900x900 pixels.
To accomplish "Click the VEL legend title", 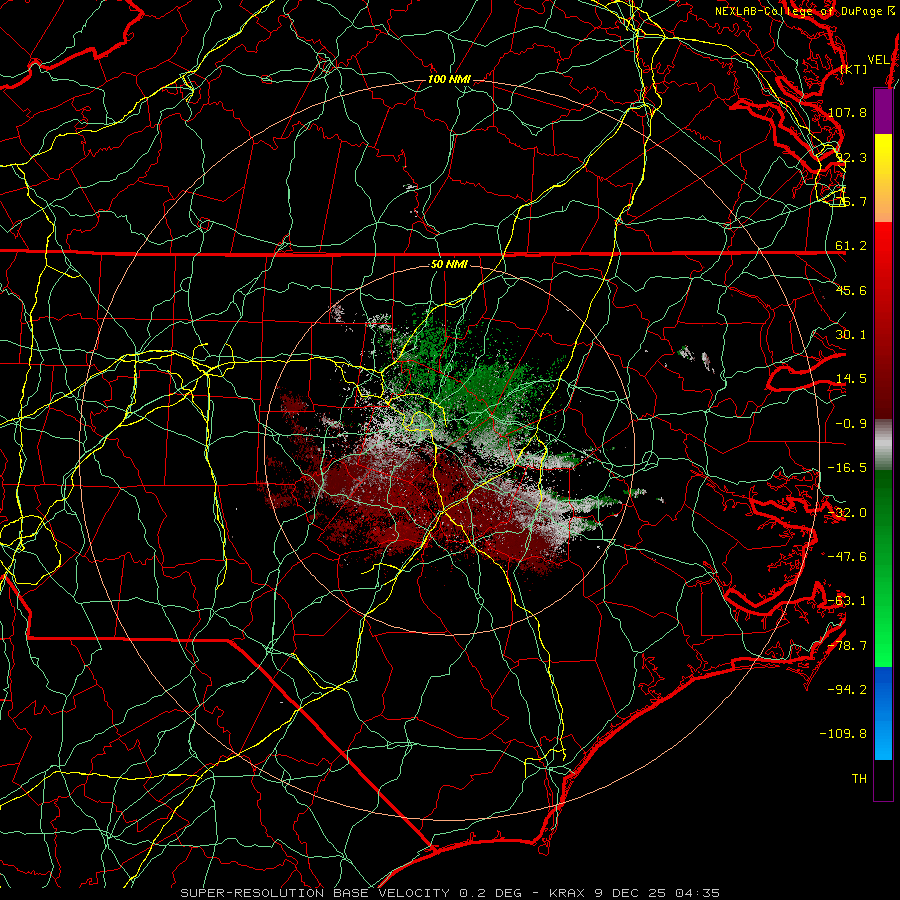I will (x=878, y=60).
